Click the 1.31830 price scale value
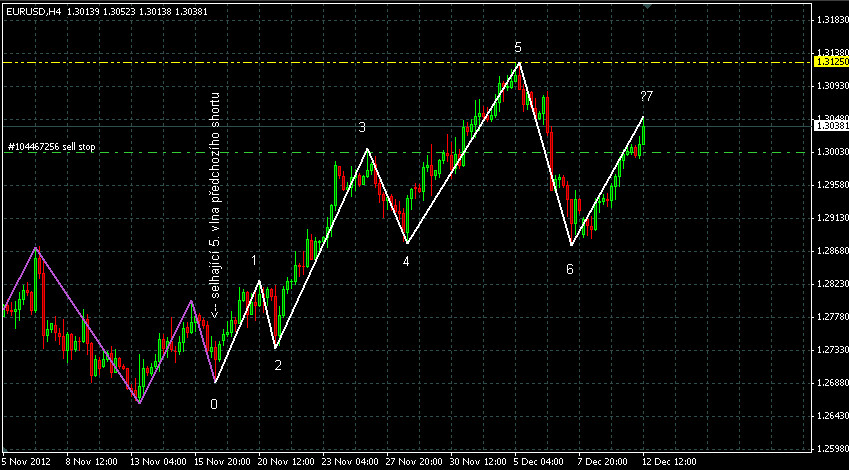The width and height of the screenshot is (849, 470). 828,20
